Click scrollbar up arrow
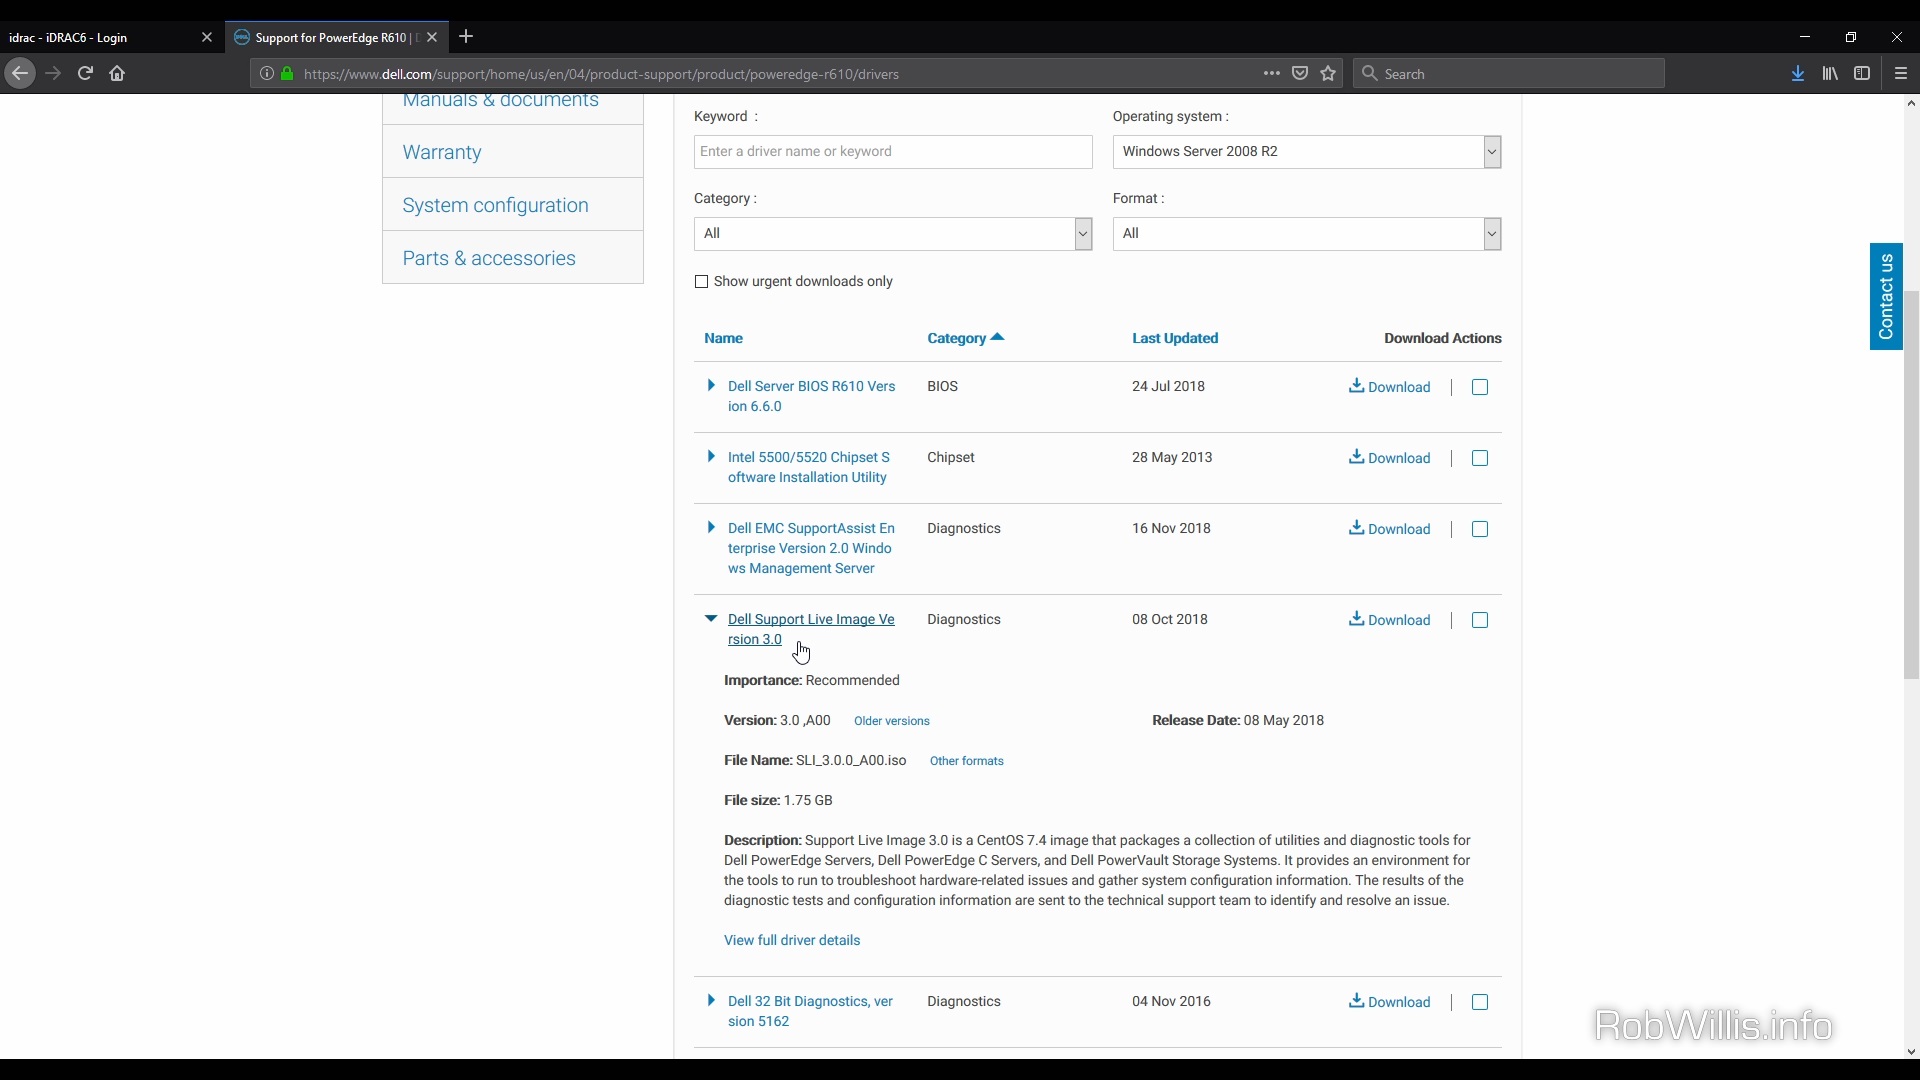 tap(1912, 103)
